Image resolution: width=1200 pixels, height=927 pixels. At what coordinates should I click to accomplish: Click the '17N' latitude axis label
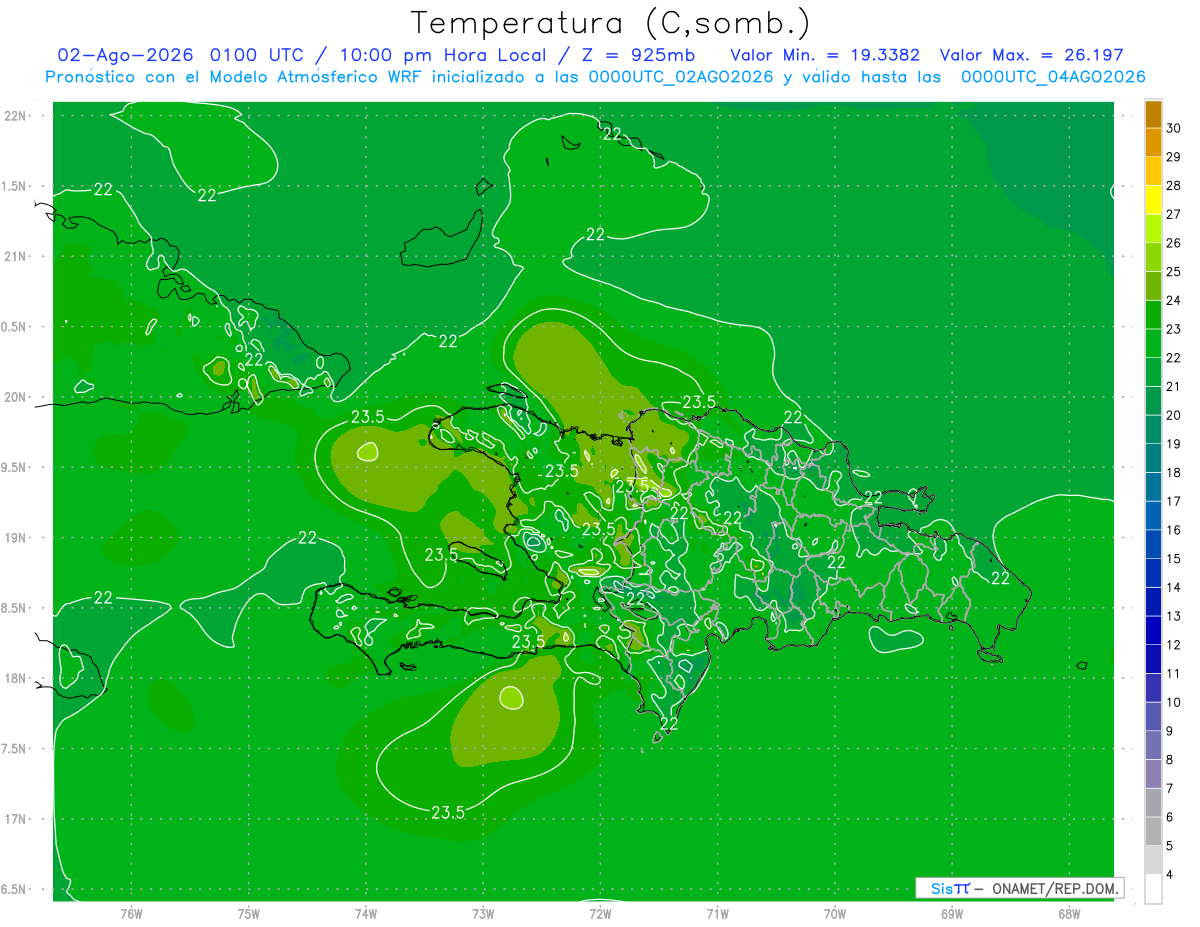pos(15,819)
